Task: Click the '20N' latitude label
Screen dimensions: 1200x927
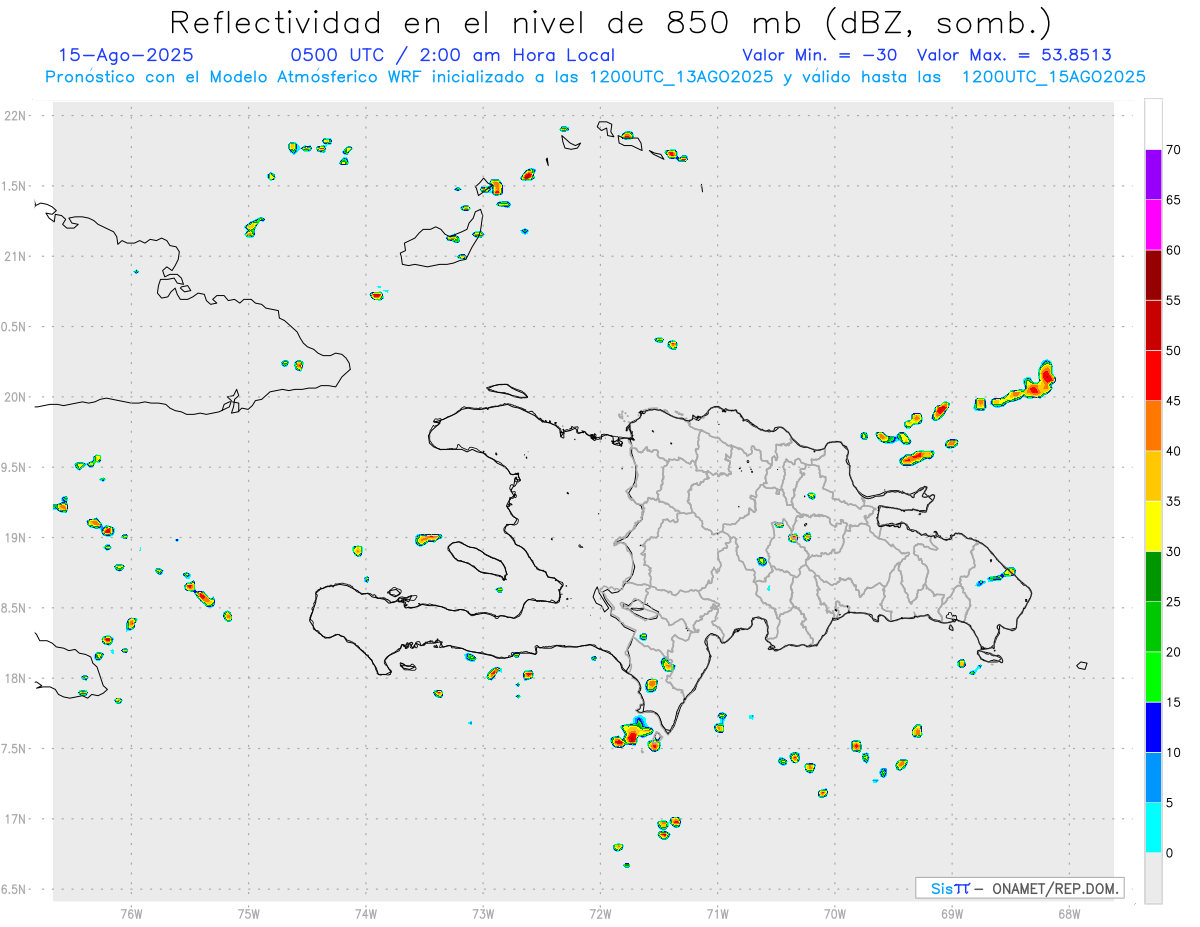Action: pyautogui.click(x=16, y=397)
